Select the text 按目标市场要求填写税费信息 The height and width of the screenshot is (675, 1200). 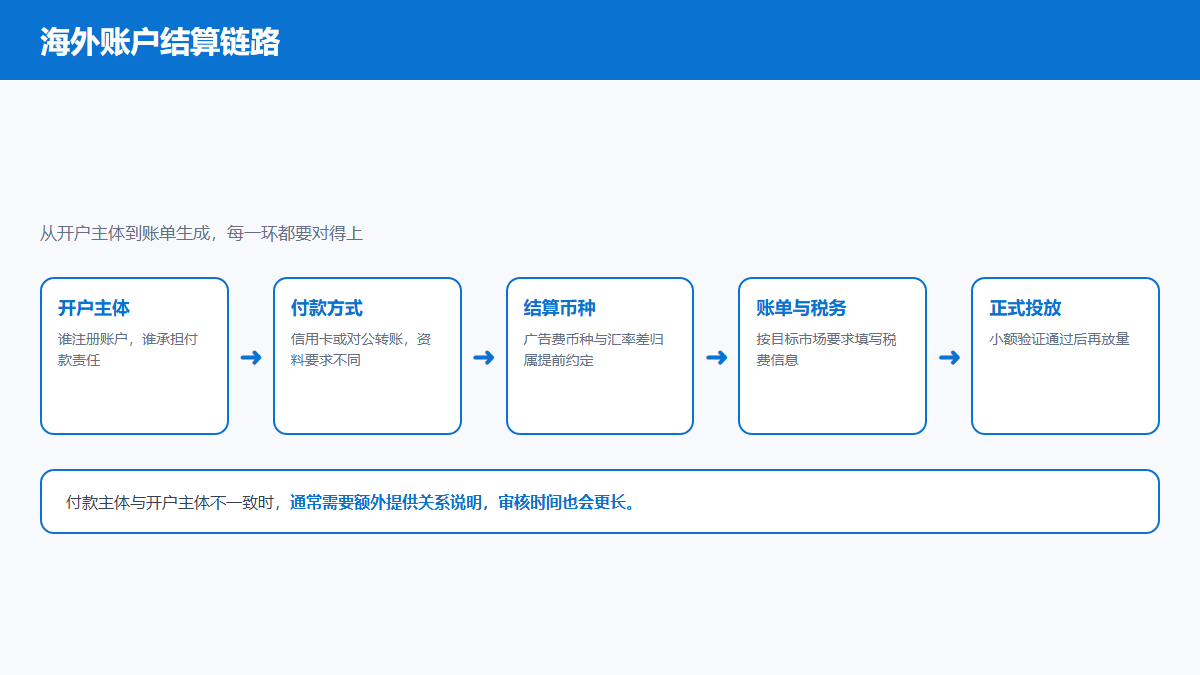pyautogui.click(x=827, y=349)
